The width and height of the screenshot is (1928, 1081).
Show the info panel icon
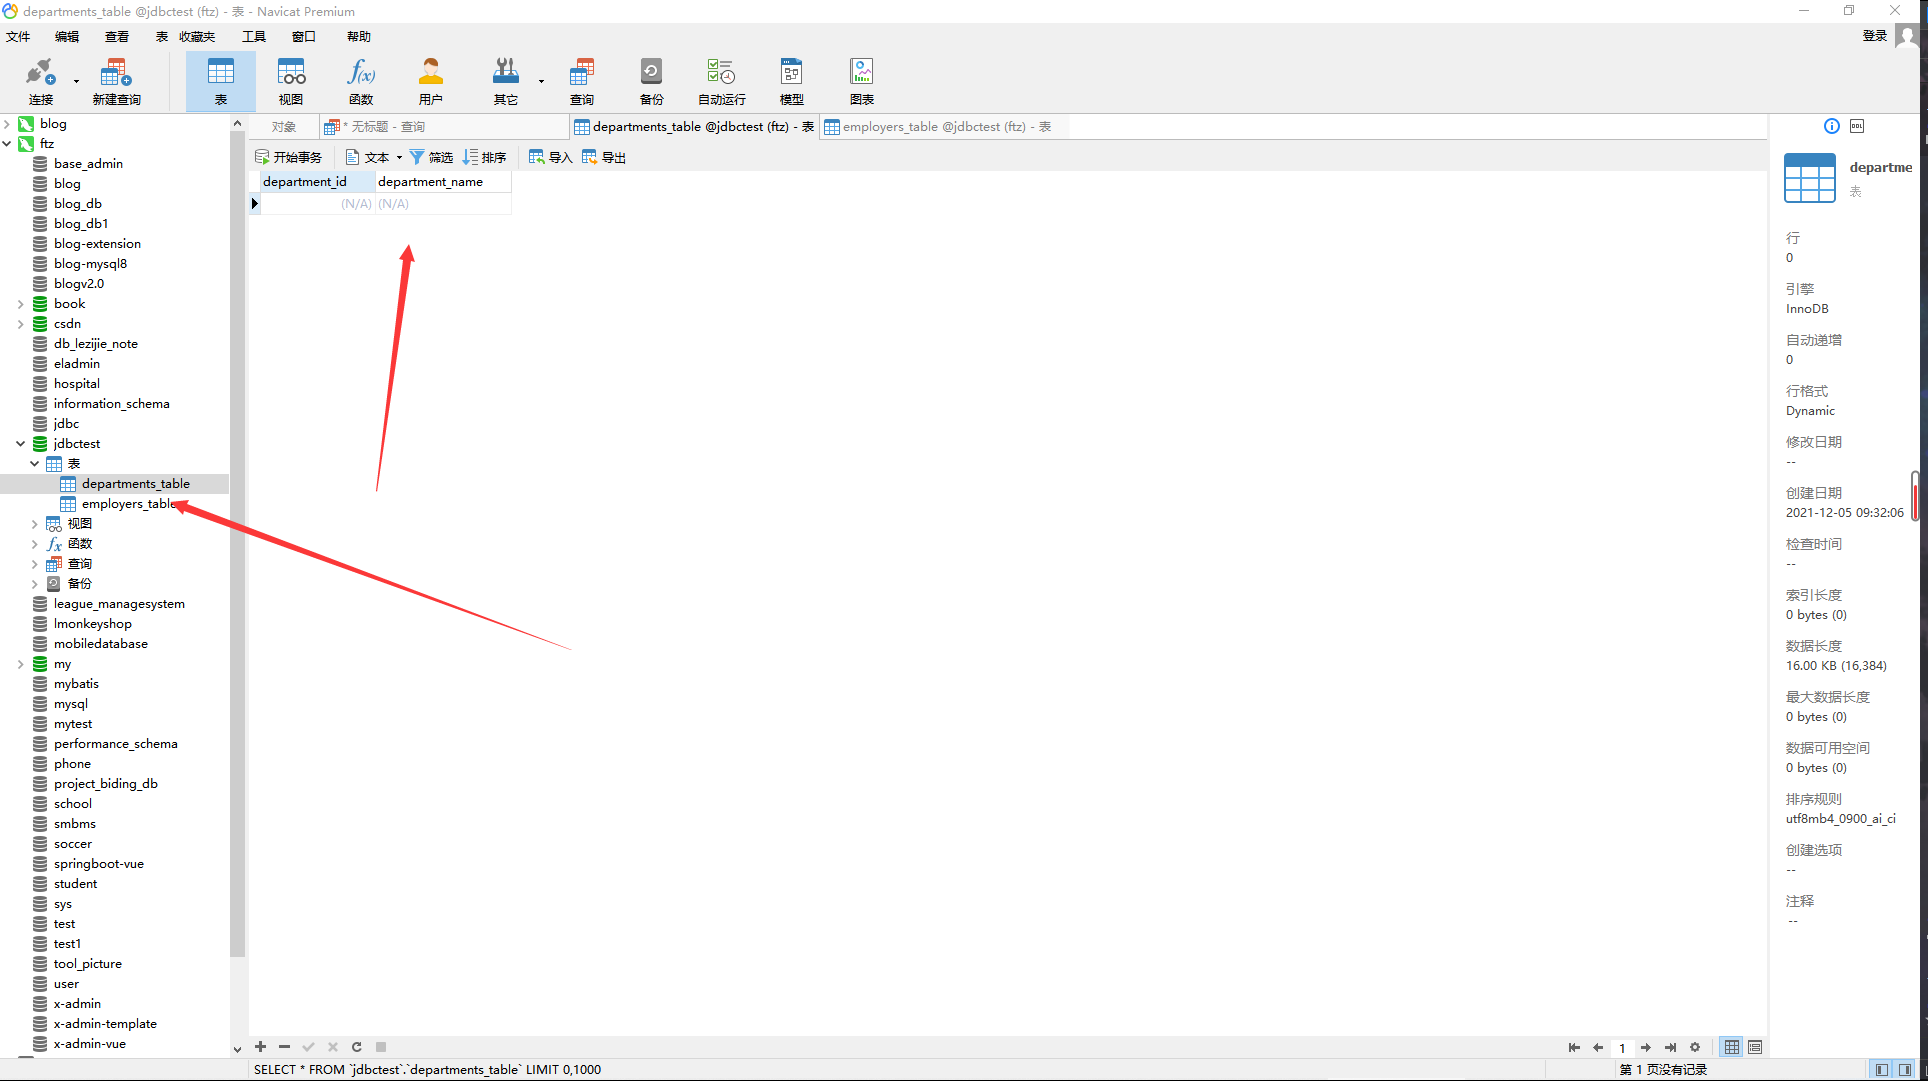coord(1831,126)
